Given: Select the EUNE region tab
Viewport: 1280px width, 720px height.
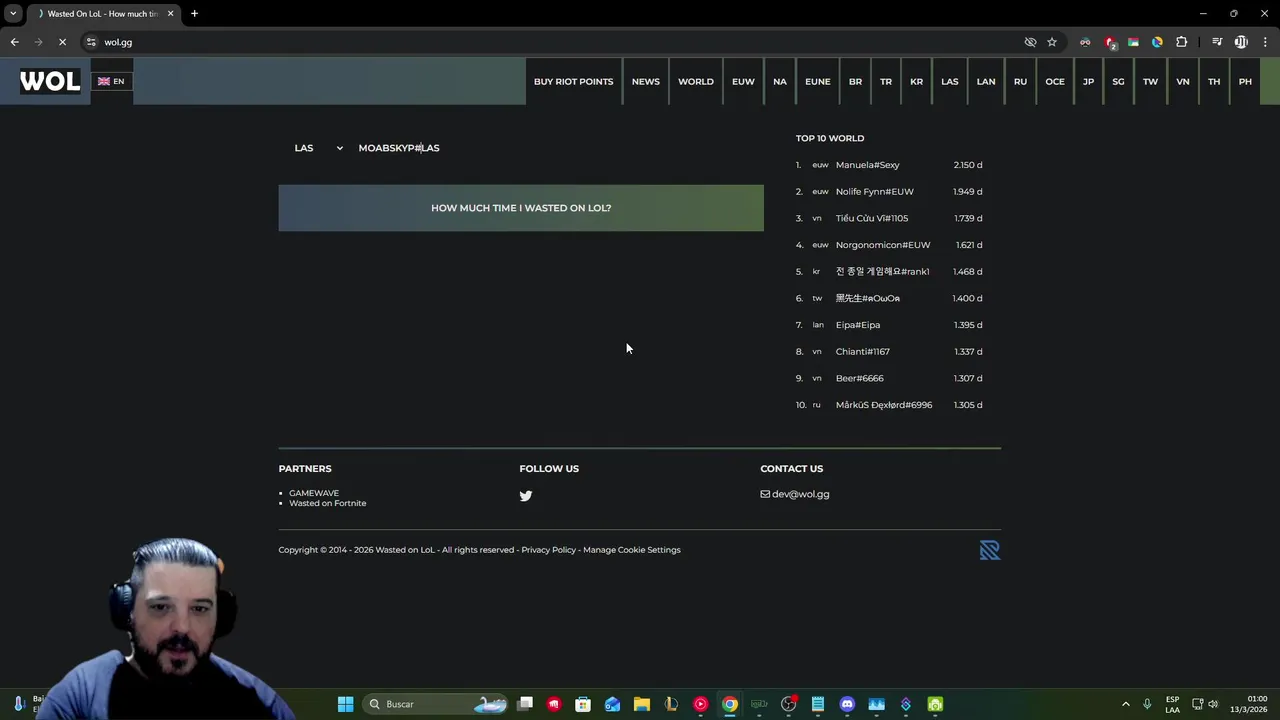Looking at the screenshot, I should tap(818, 82).
